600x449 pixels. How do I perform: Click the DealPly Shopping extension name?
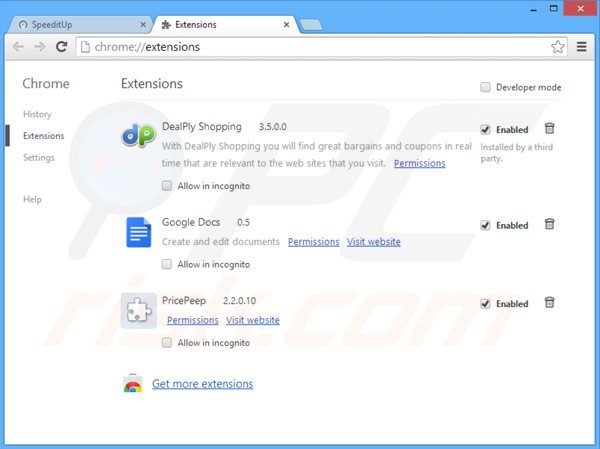202,127
